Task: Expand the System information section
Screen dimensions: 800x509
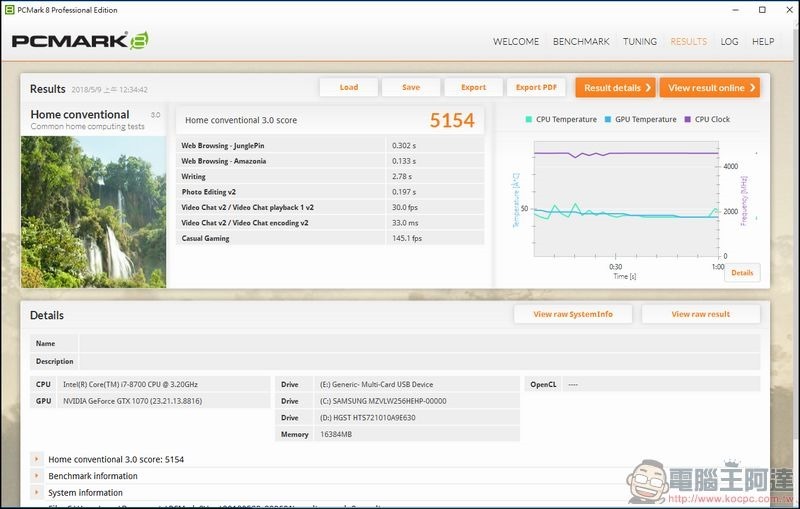Action: click(37, 493)
